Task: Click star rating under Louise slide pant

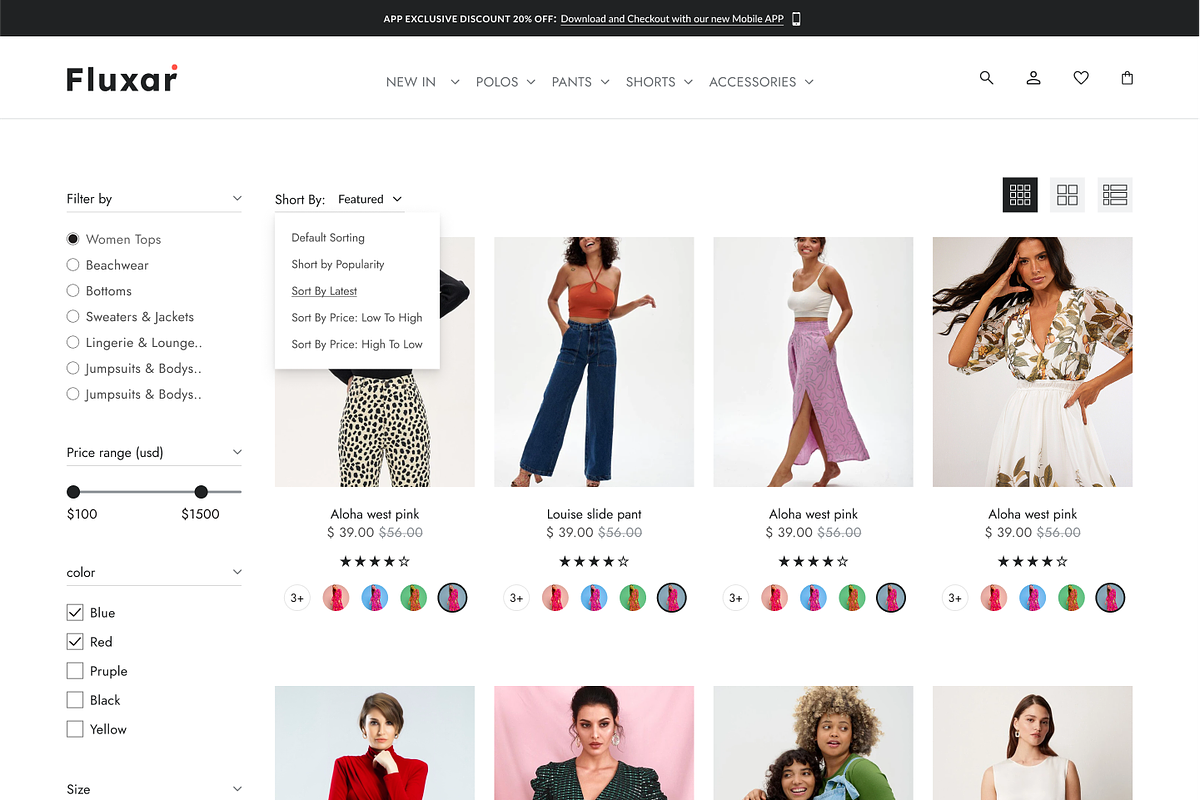Action: pos(594,562)
